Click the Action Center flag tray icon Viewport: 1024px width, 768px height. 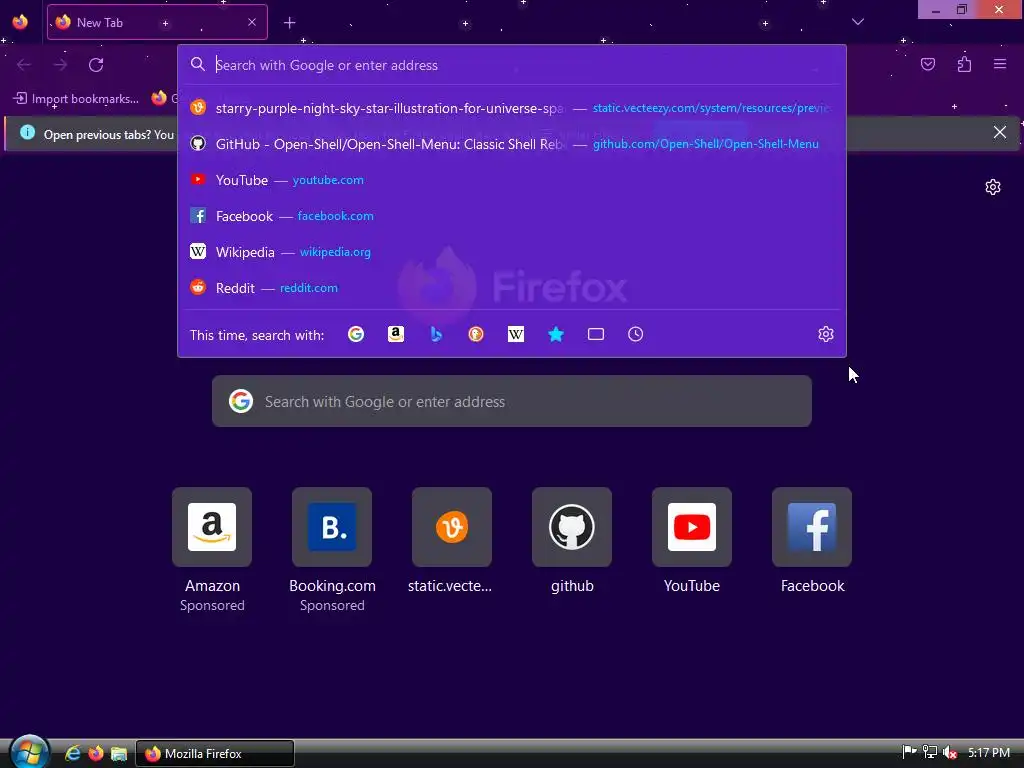(x=909, y=753)
